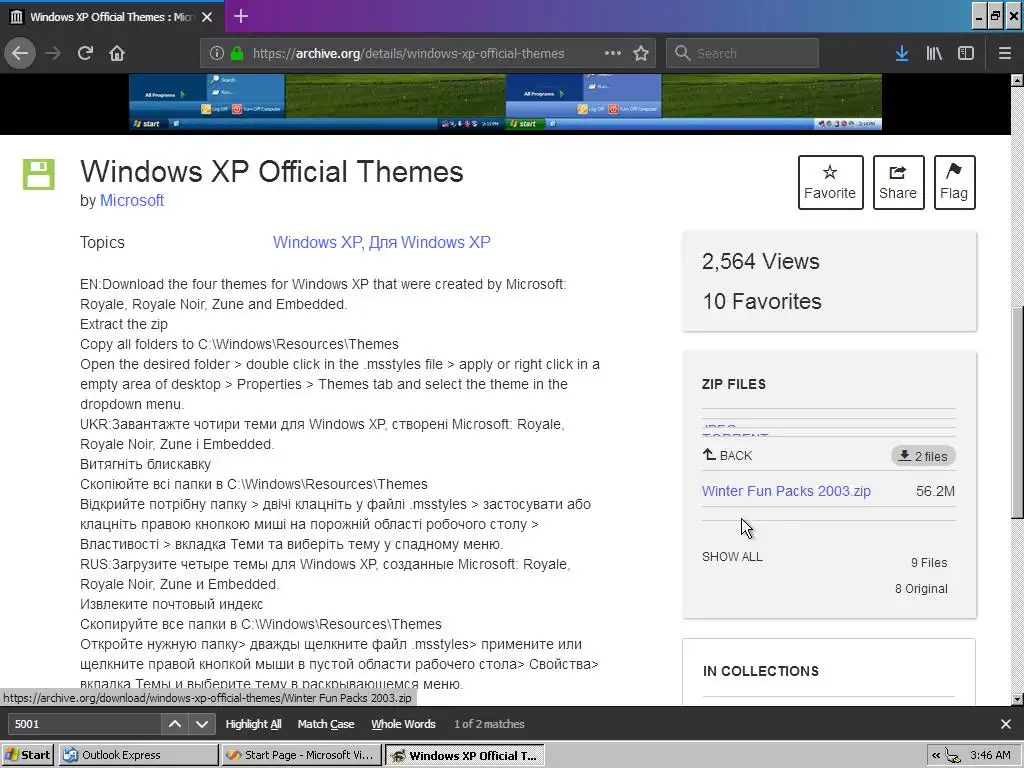The height and width of the screenshot is (768, 1024).
Task: Open the Firefox hamburger menu
Action: (1004, 53)
